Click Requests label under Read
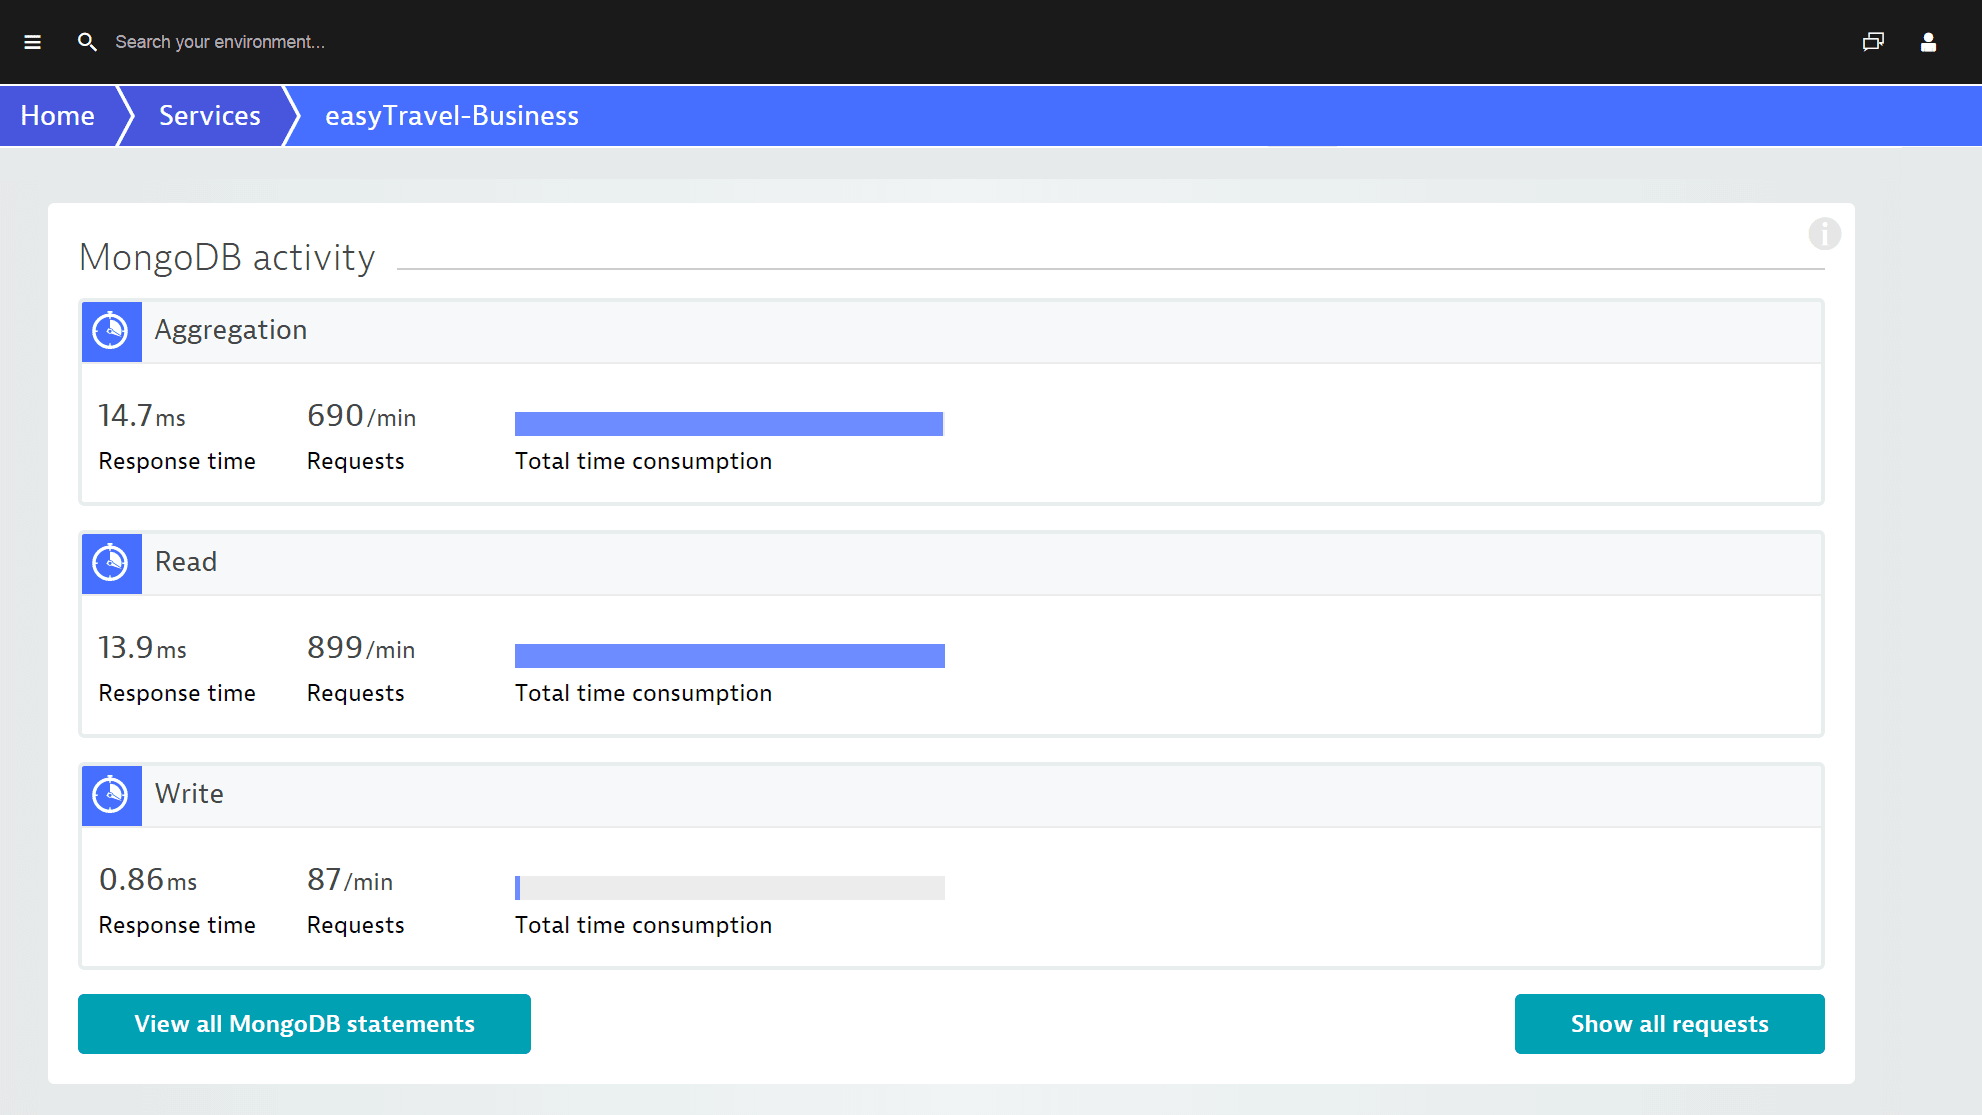This screenshot has width=1982, height=1115. (355, 693)
